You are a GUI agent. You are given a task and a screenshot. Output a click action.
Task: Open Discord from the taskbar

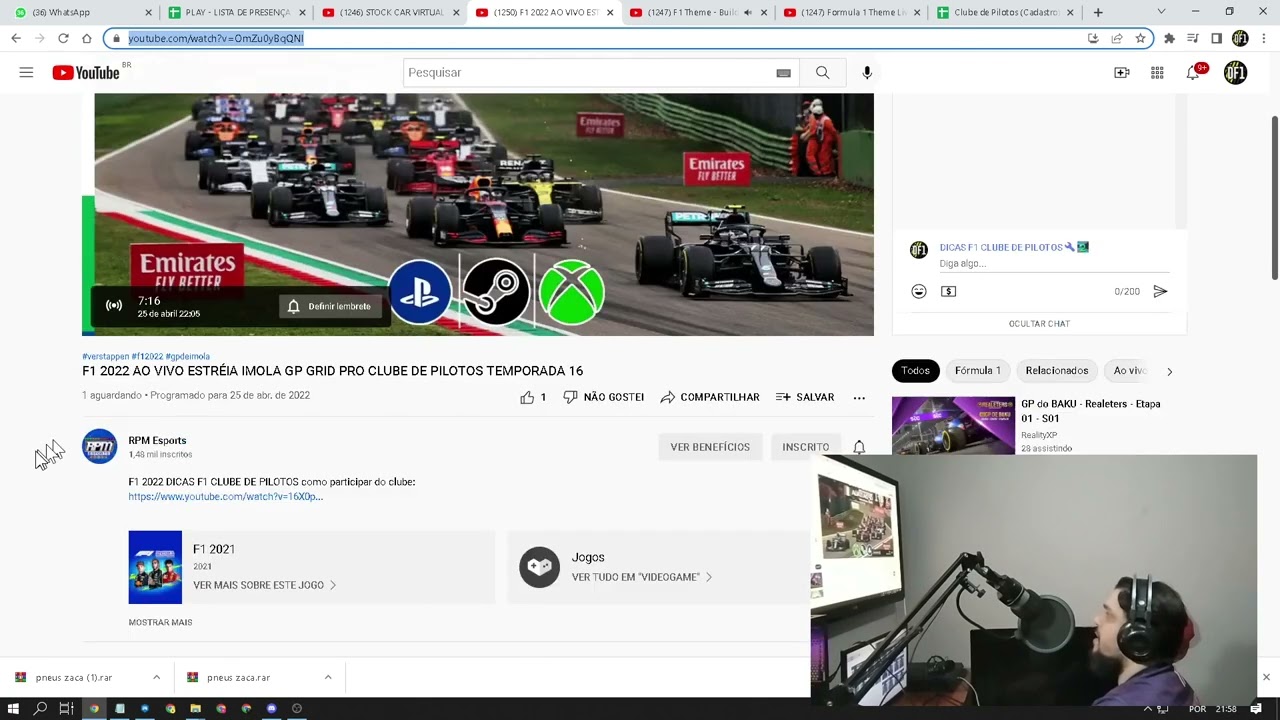pyautogui.click(x=271, y=708)
